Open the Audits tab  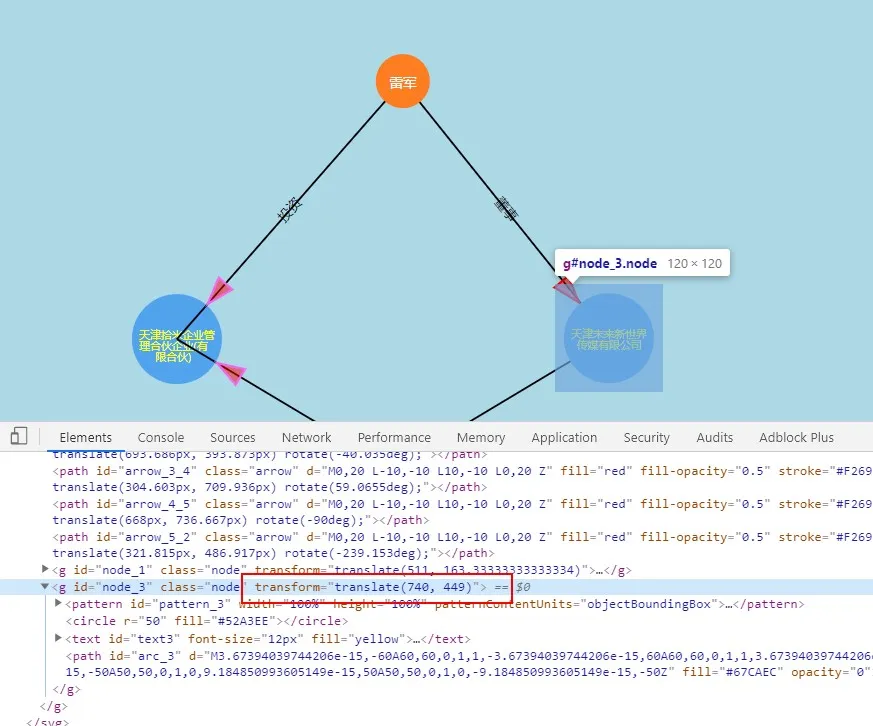coord(715,438)
